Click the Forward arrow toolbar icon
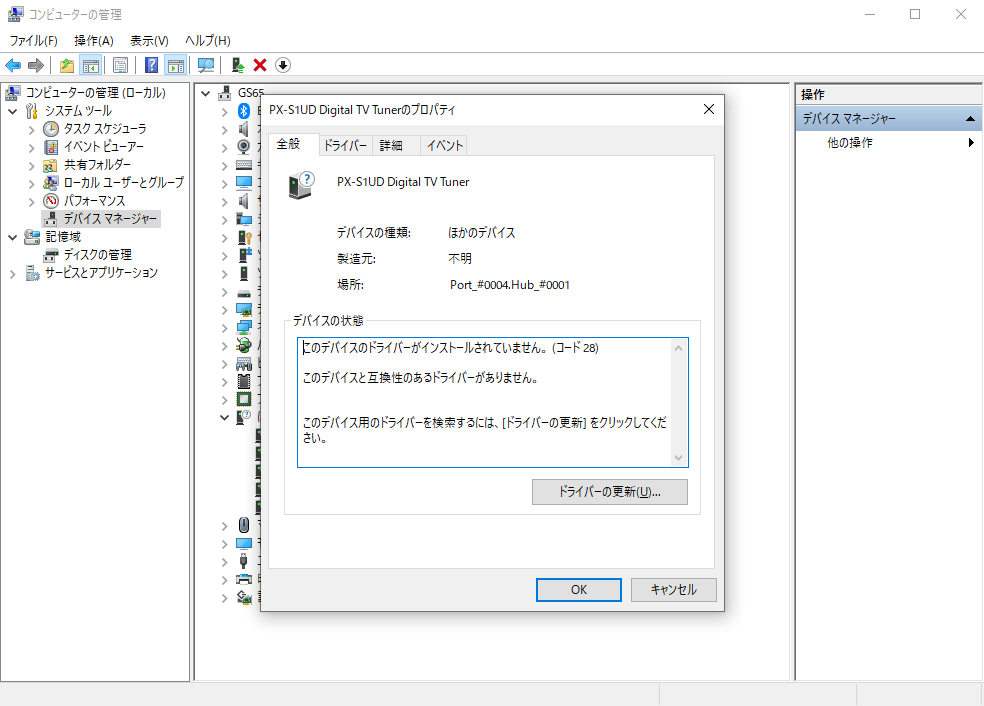This screenshot has width=984, height=706. tap(36, 65)
